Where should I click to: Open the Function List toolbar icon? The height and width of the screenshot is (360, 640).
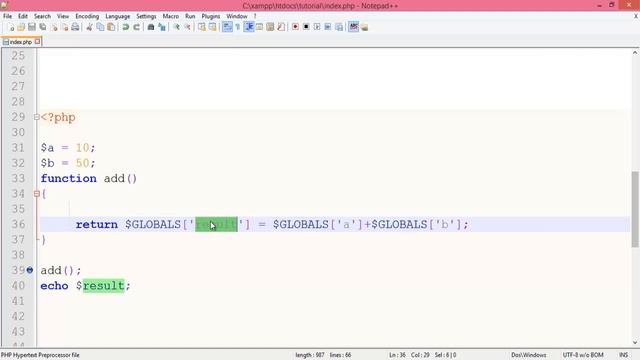point(281,27)
